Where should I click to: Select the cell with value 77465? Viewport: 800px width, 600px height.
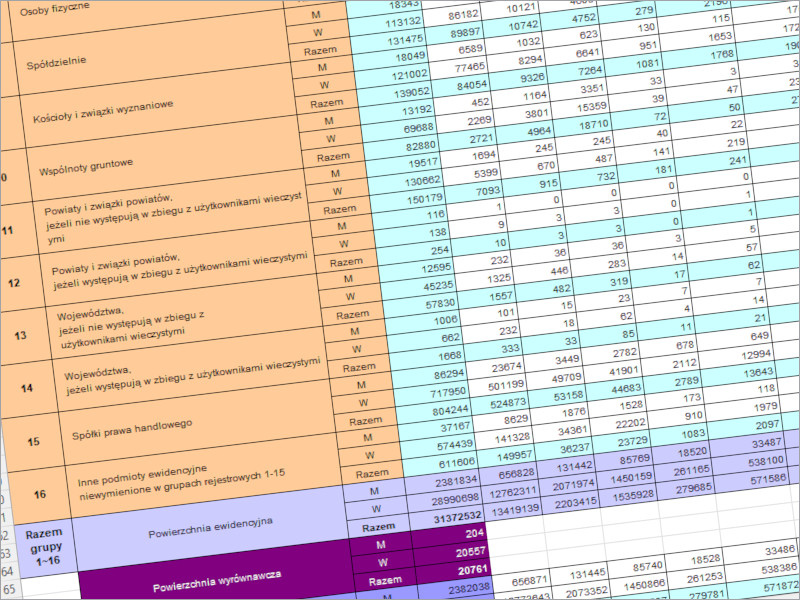(x=461, y=67)
